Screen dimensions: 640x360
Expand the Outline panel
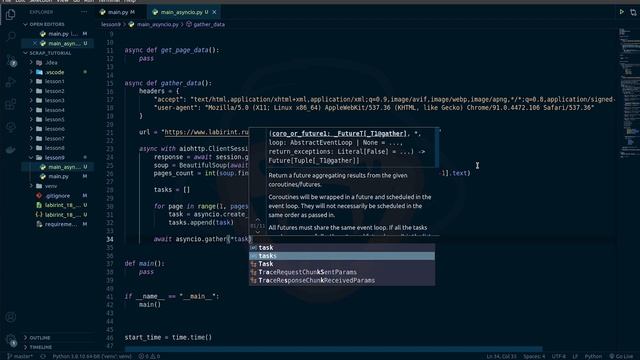(x=40, y=338)
